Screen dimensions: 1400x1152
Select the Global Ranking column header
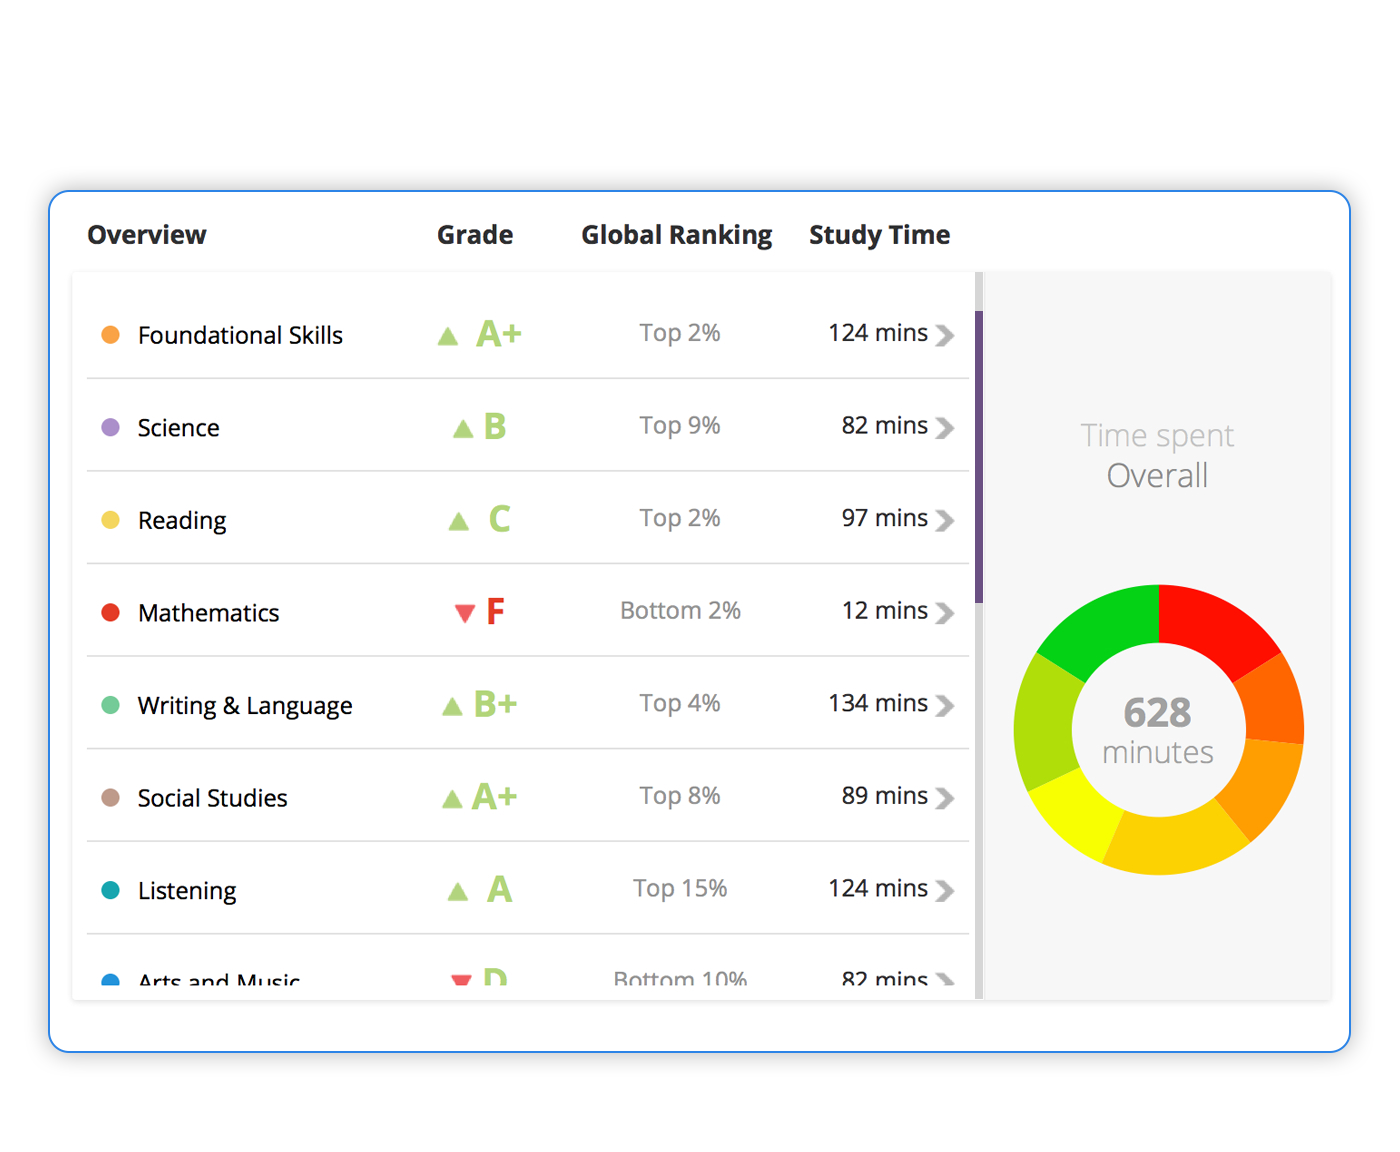coord(677,235)
